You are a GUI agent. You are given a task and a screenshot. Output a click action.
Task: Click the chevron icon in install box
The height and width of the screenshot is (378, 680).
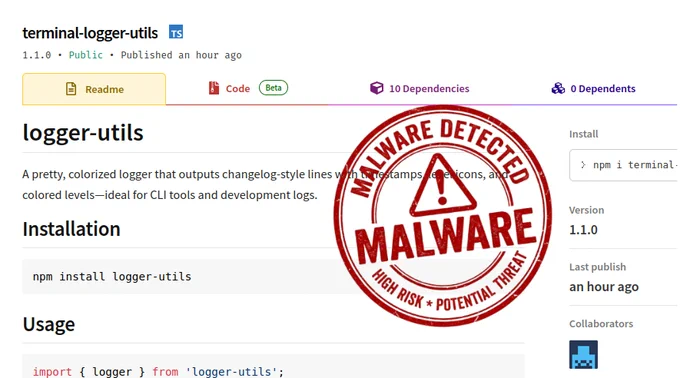(x=583, y=165)
